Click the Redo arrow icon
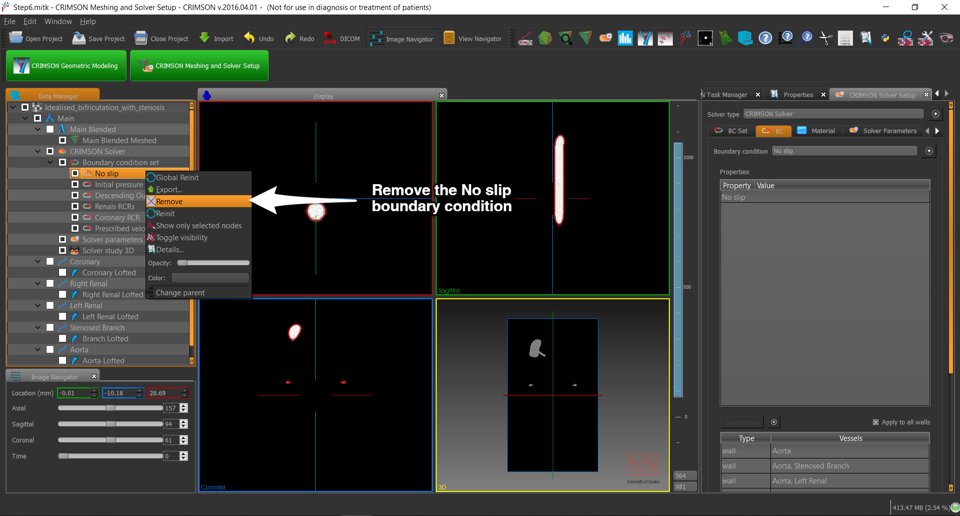This screenshot has width=960, height=516. (290, 38)
